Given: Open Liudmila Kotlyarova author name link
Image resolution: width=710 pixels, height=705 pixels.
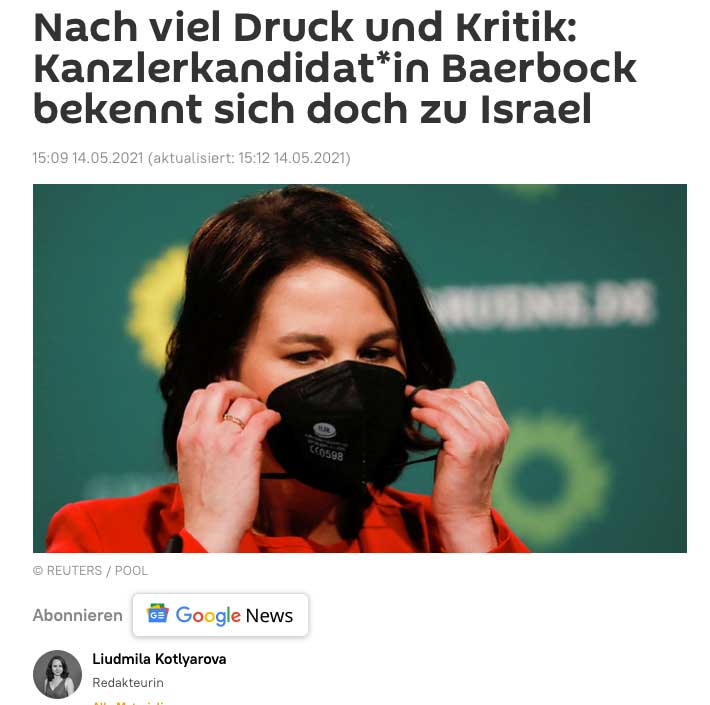Looking at the screenshot, I should (159, 659).
